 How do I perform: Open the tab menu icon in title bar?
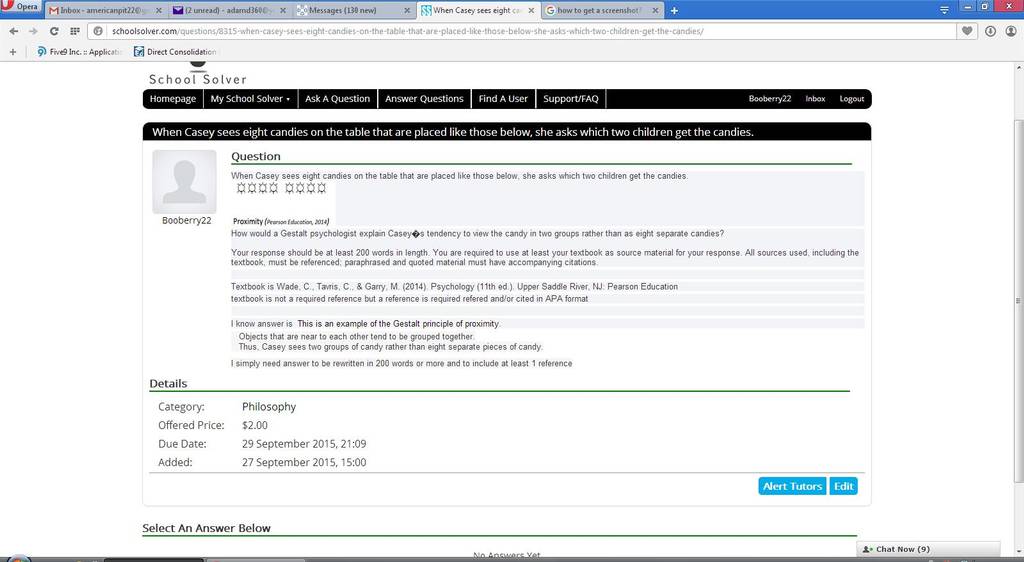[x=944, y=10]
